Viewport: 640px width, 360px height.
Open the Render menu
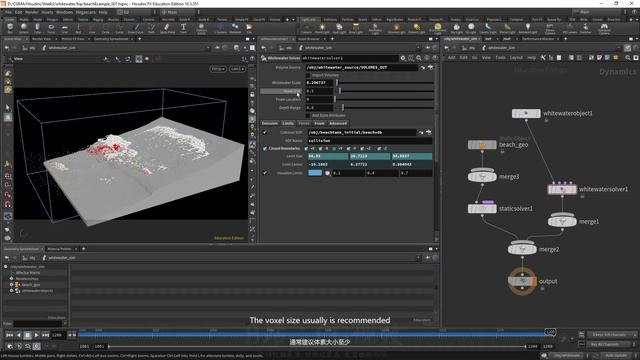tap(32, 12)
